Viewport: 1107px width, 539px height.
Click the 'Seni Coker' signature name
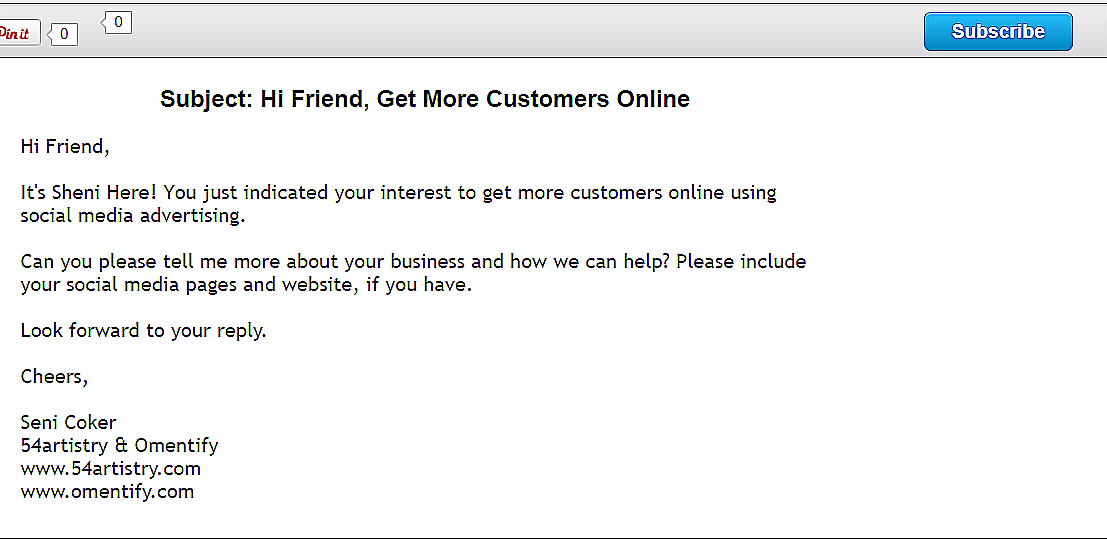pos(68,422)
